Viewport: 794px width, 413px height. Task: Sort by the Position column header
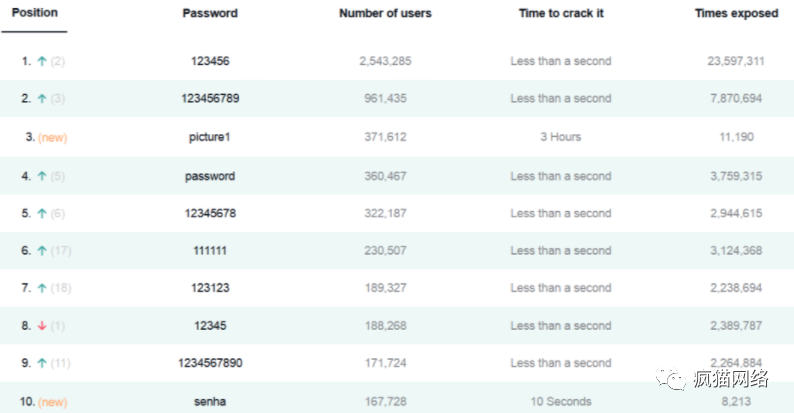pyautogui.click(x=34, y=13)
